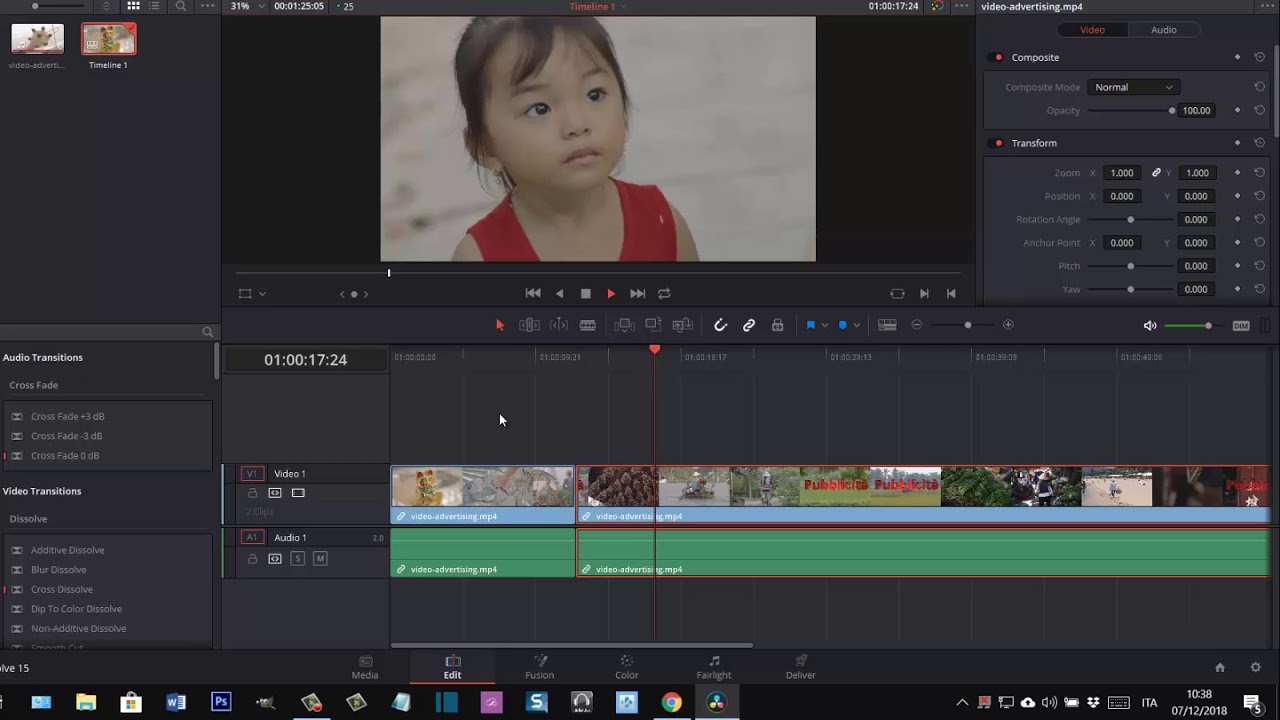Toggle Loop playback in the viewer
Image resolution: width=1280 pixels, height=720 pixels.
point(664,293)
